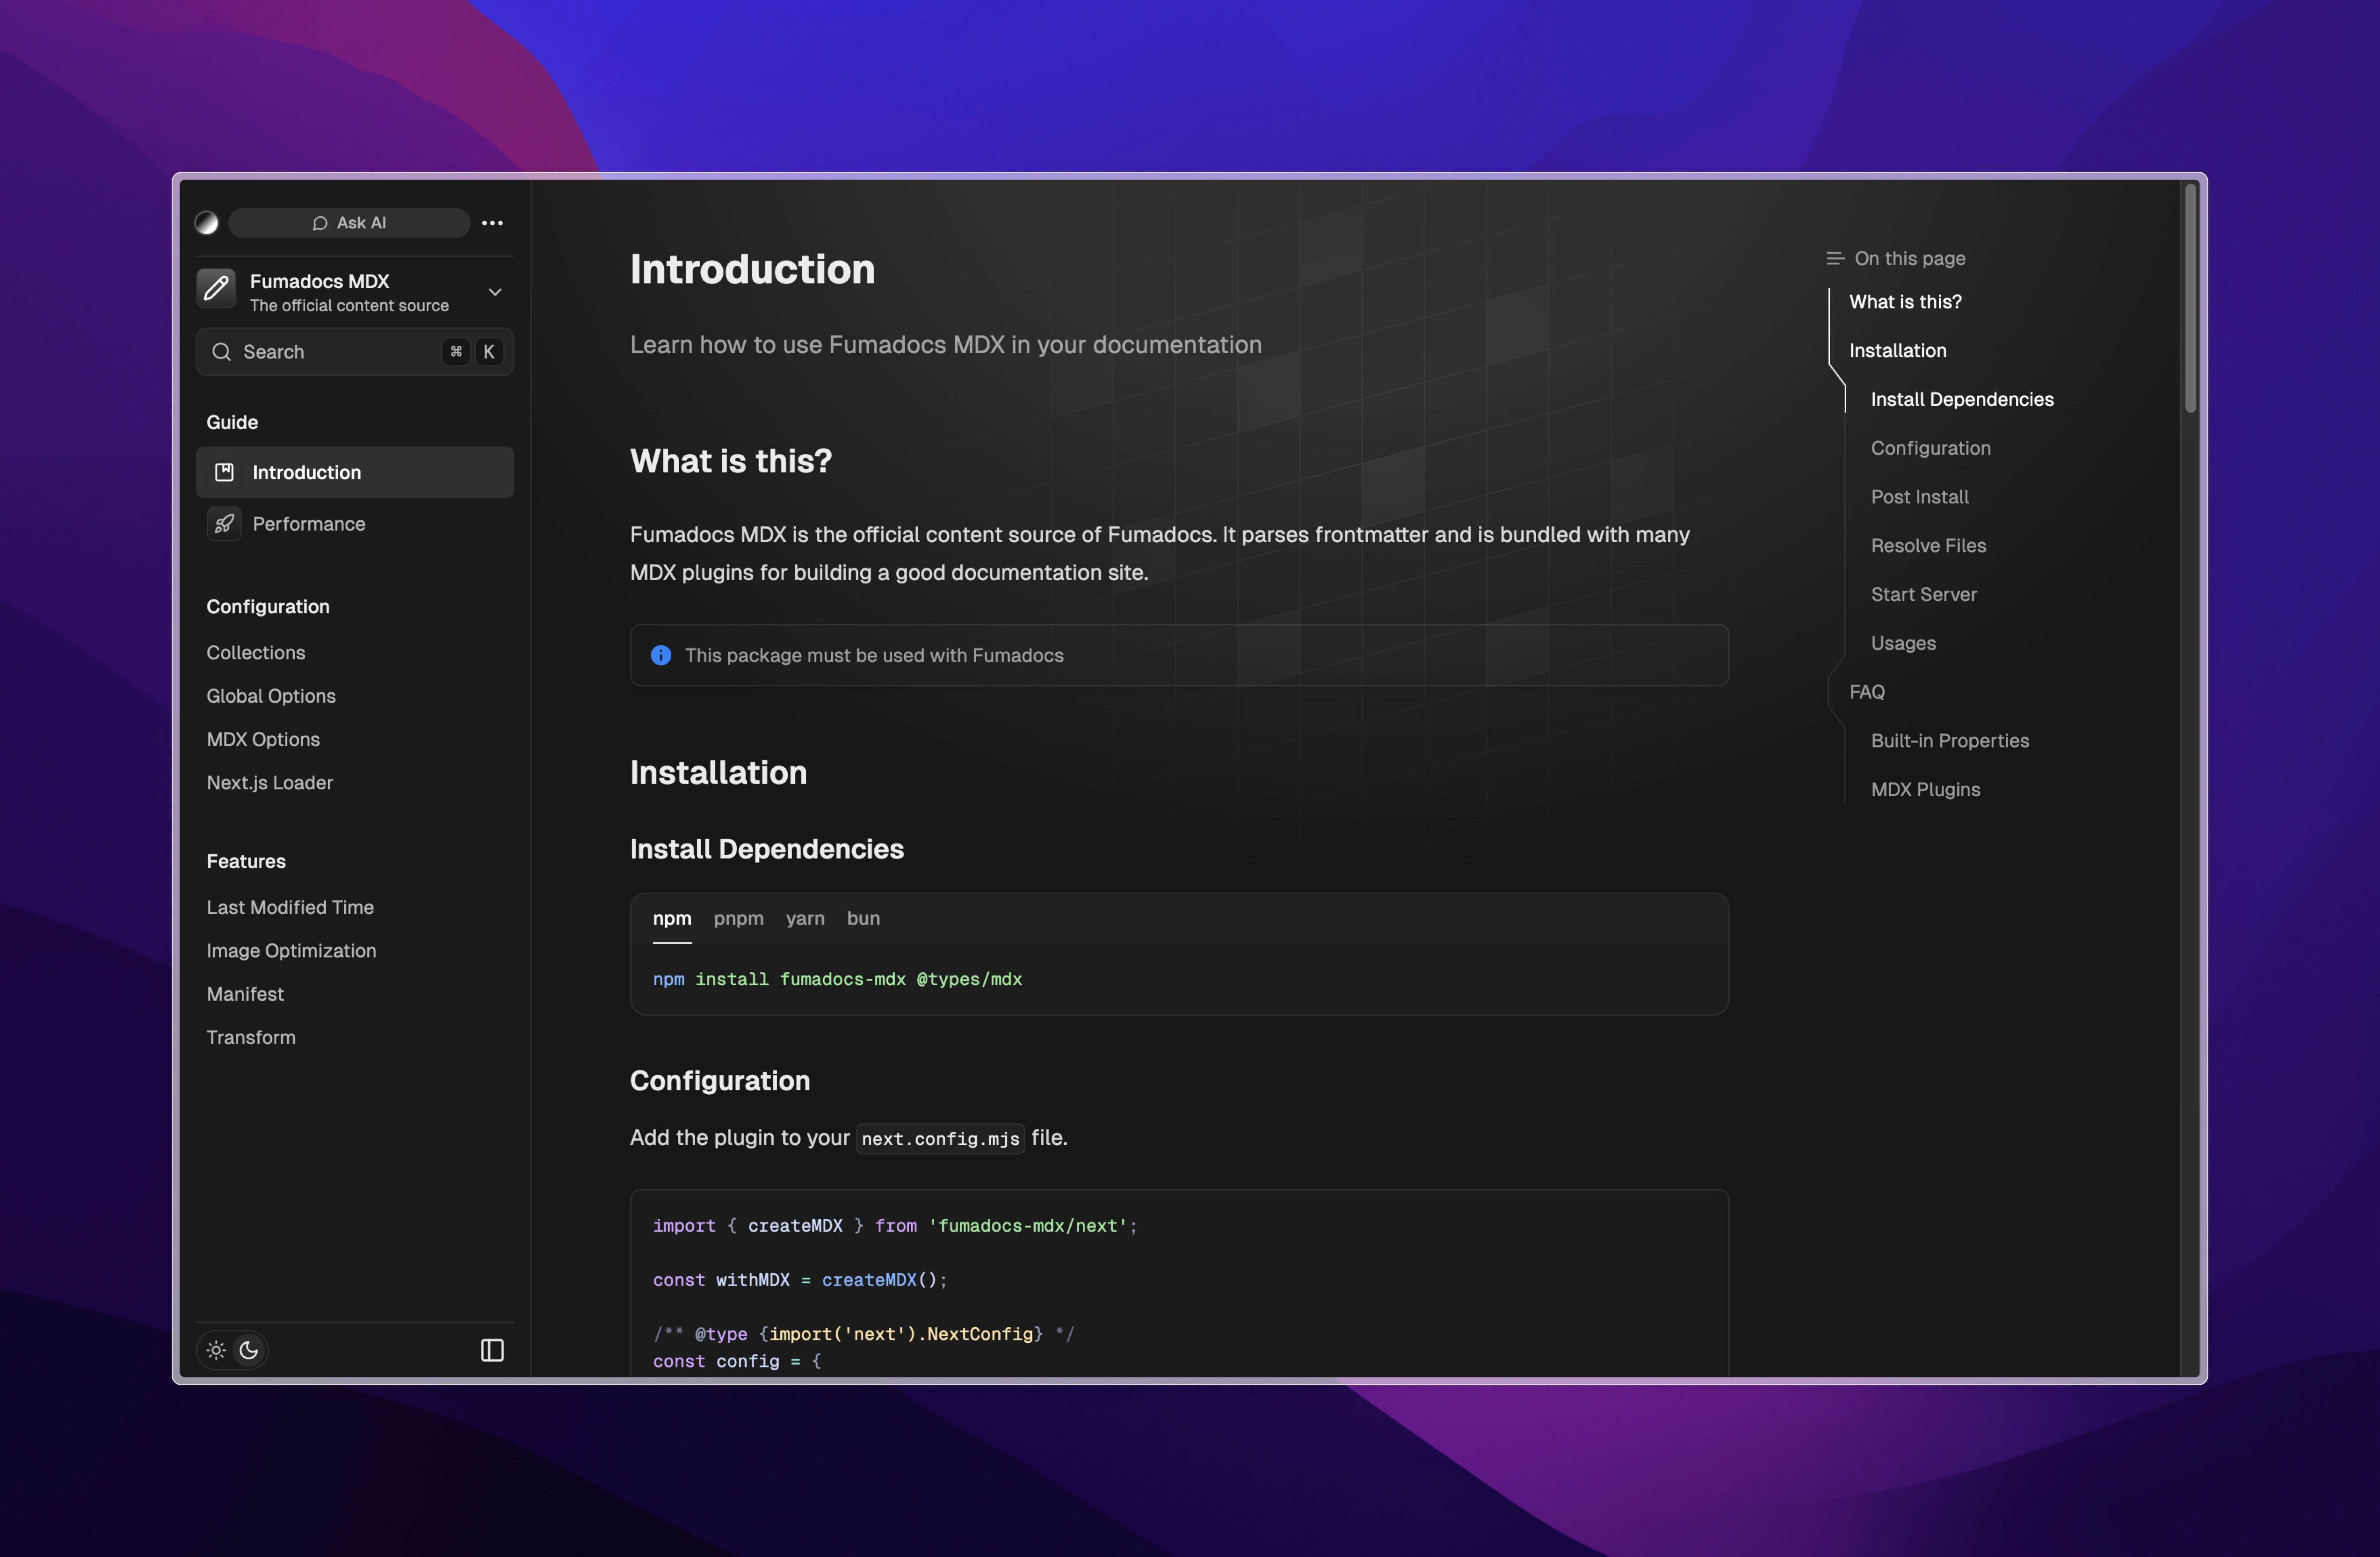The width and height of the screenshot is (2380, 1557).
Task: Jump to 'What is this?' in table of contents
Action: click(1905, 302)
